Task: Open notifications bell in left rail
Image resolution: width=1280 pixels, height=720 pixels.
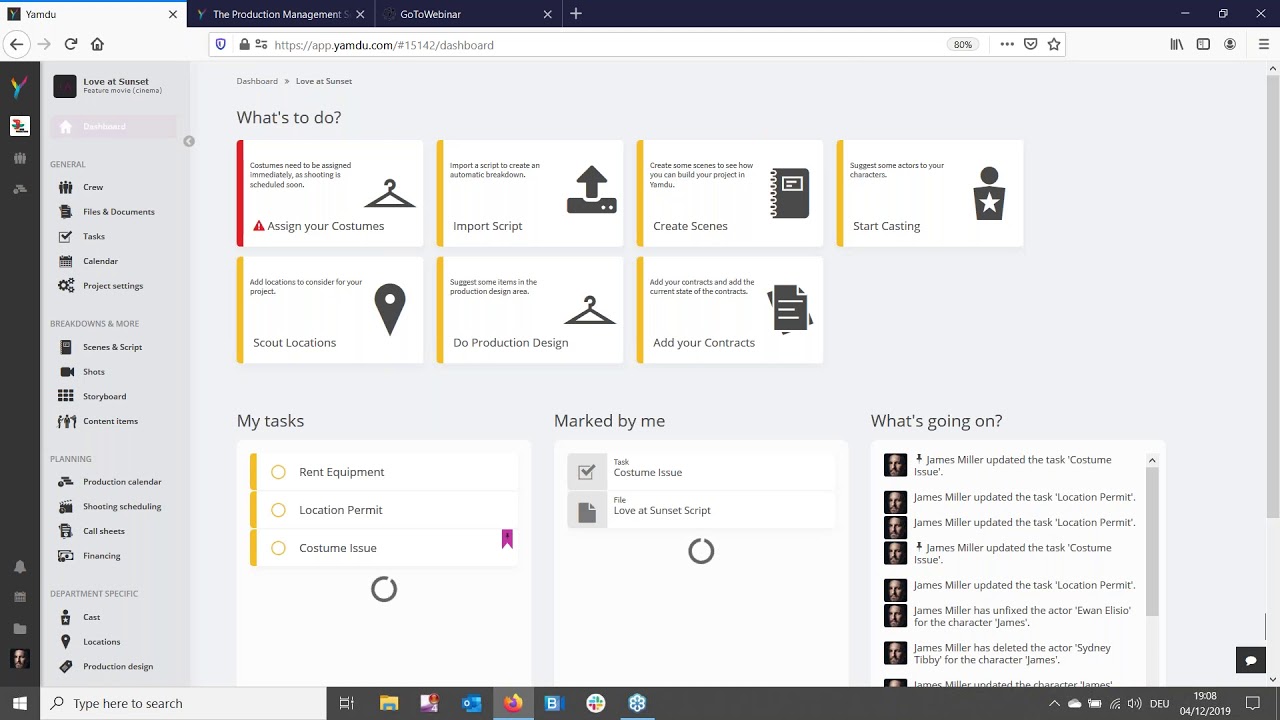Action: [x=19, y=567]
